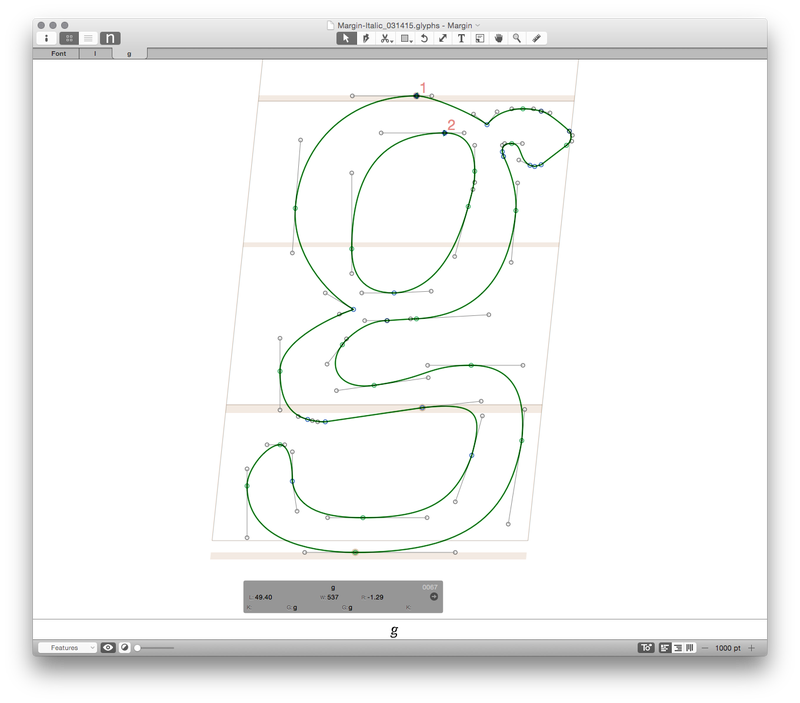Pick the Primitives rectangle tool
The width and height of the screenshot is (800, 703).
click(405, 38)
